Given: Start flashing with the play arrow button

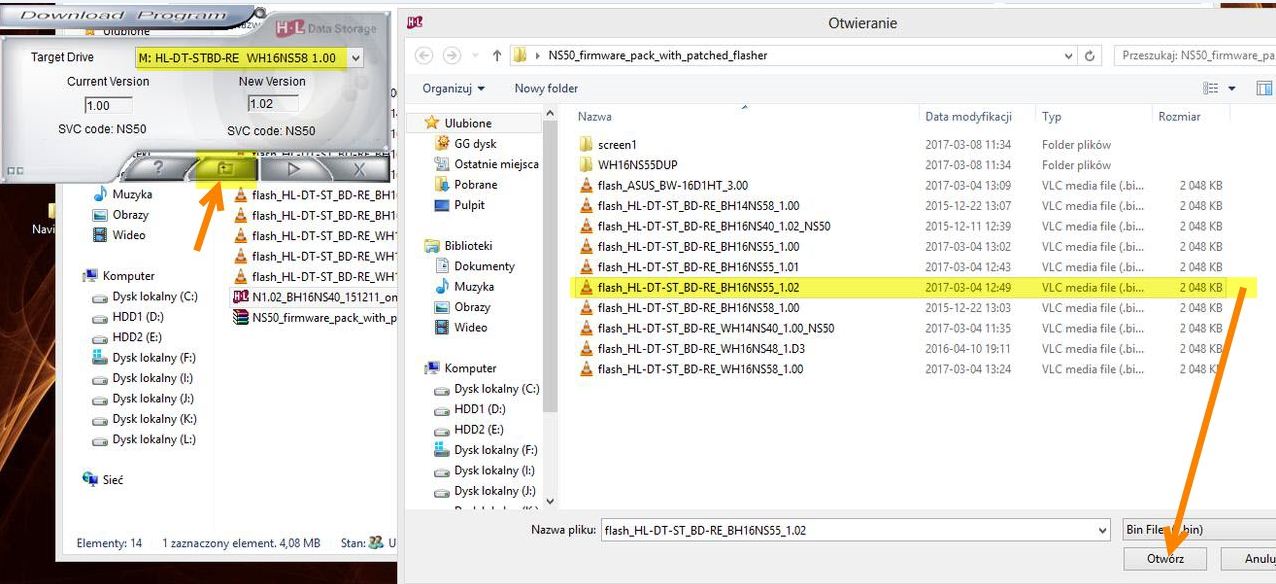Looking at the screenshot, I should click(294, 169).
